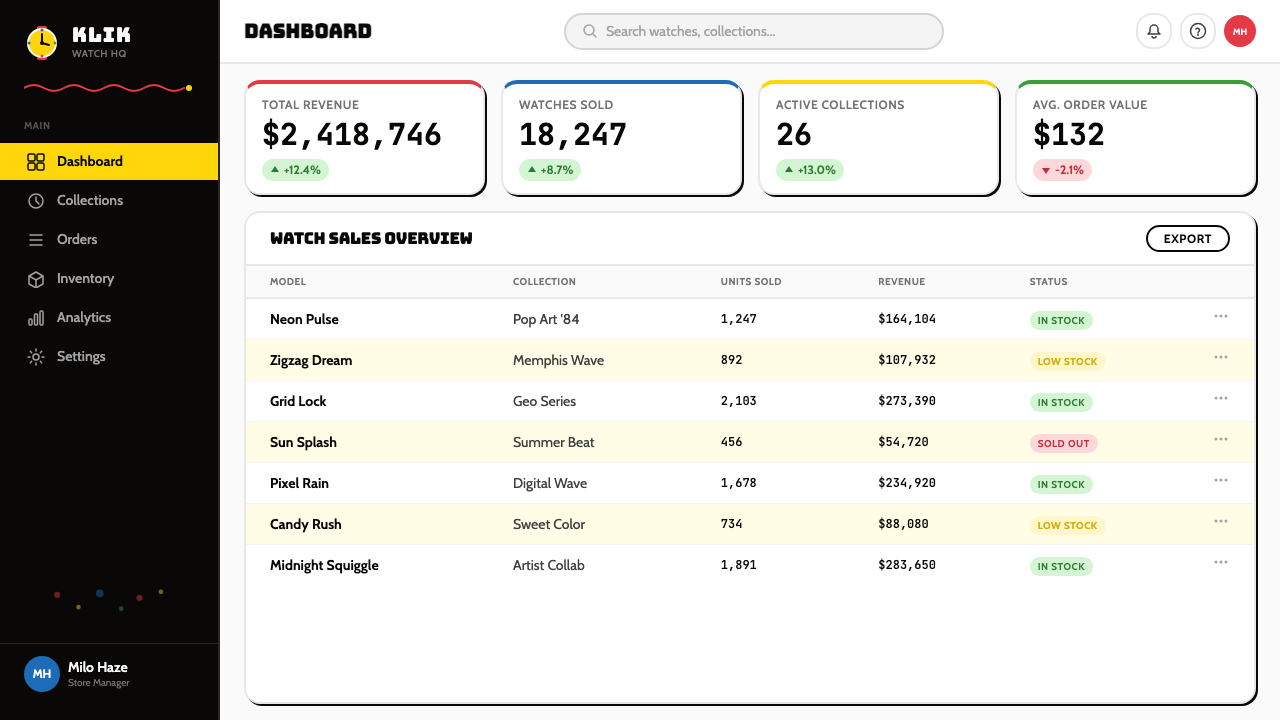
Task: Open the notifications bell icon
Action: pyautogui.click(x=1154, y=31)
